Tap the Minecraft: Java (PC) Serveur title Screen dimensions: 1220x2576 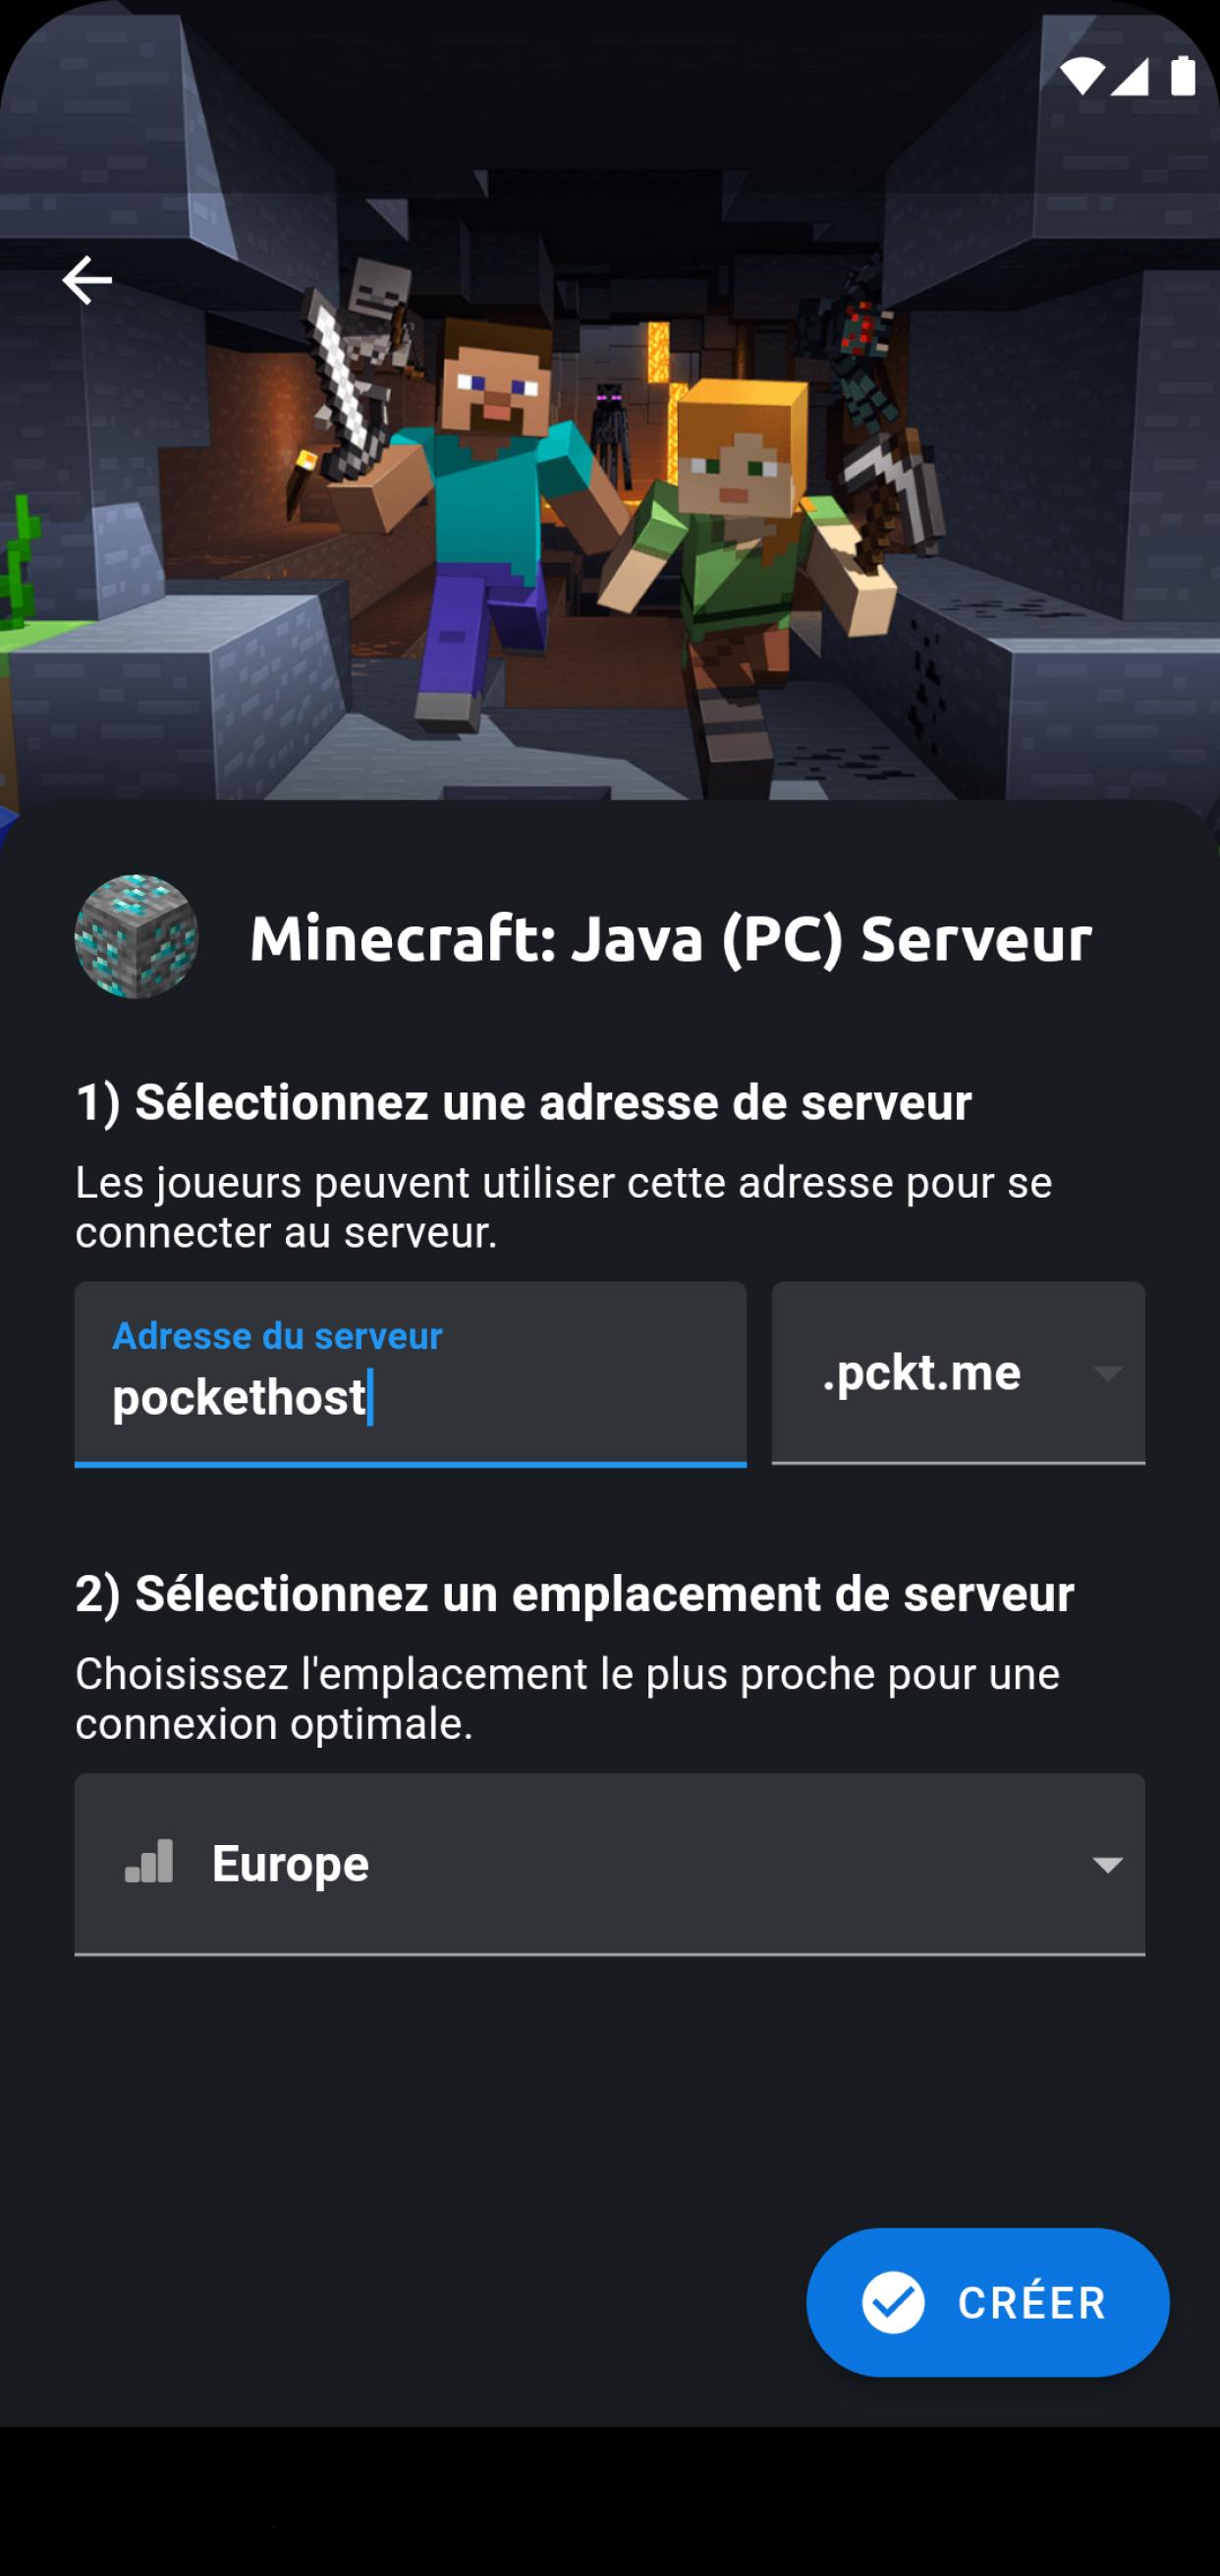pos(670,938)
